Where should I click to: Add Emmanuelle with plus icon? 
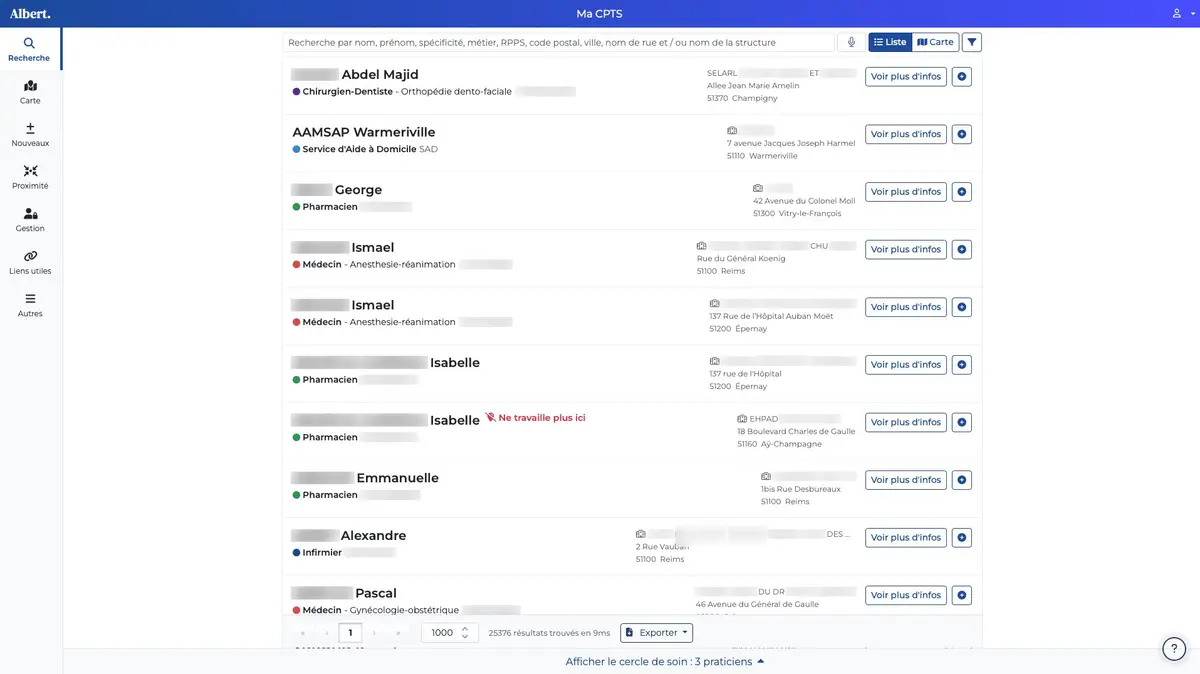pos(961,480)
